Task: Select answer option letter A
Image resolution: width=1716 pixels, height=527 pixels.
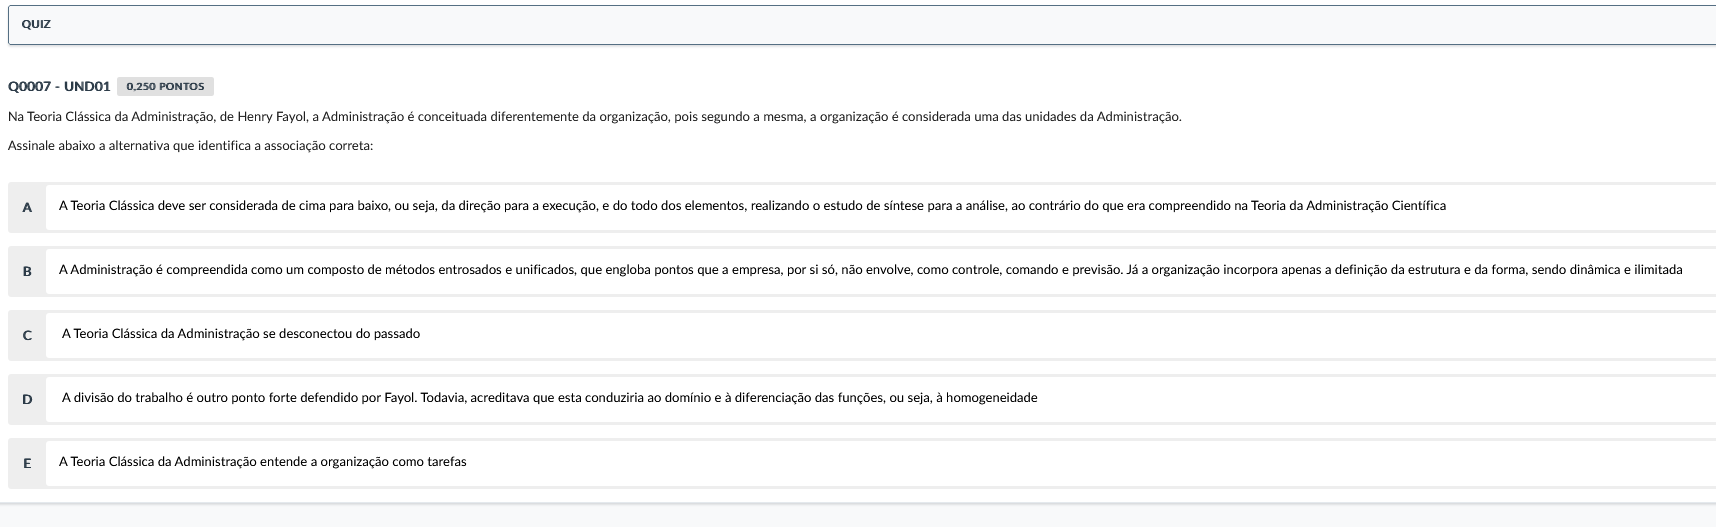Action: point(27,207)
